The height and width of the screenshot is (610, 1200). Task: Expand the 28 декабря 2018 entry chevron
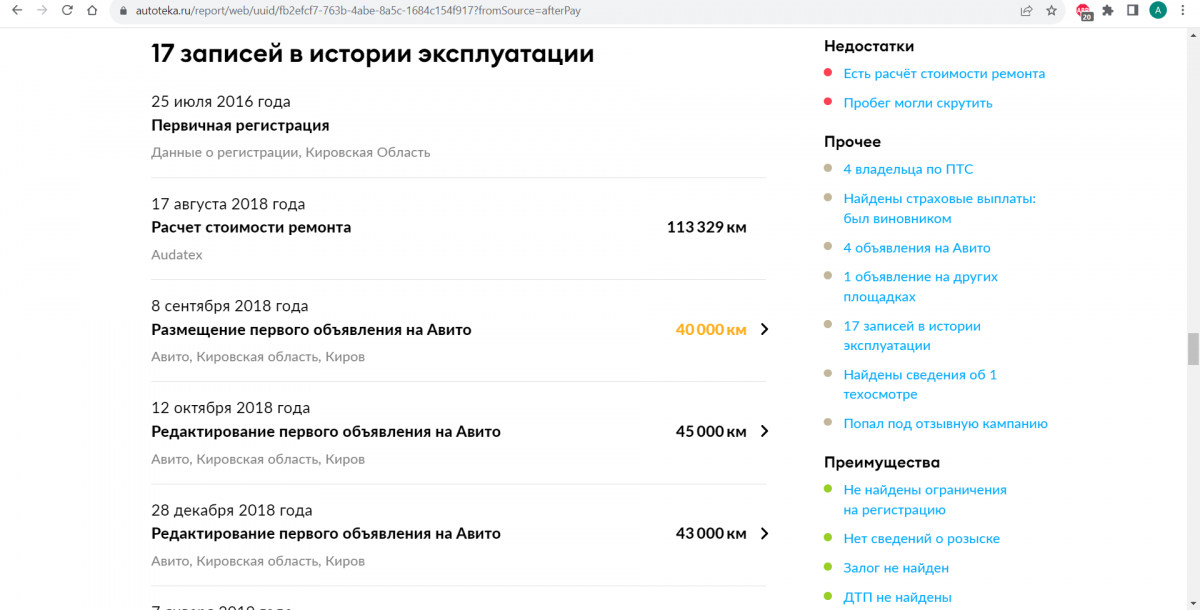764,534
